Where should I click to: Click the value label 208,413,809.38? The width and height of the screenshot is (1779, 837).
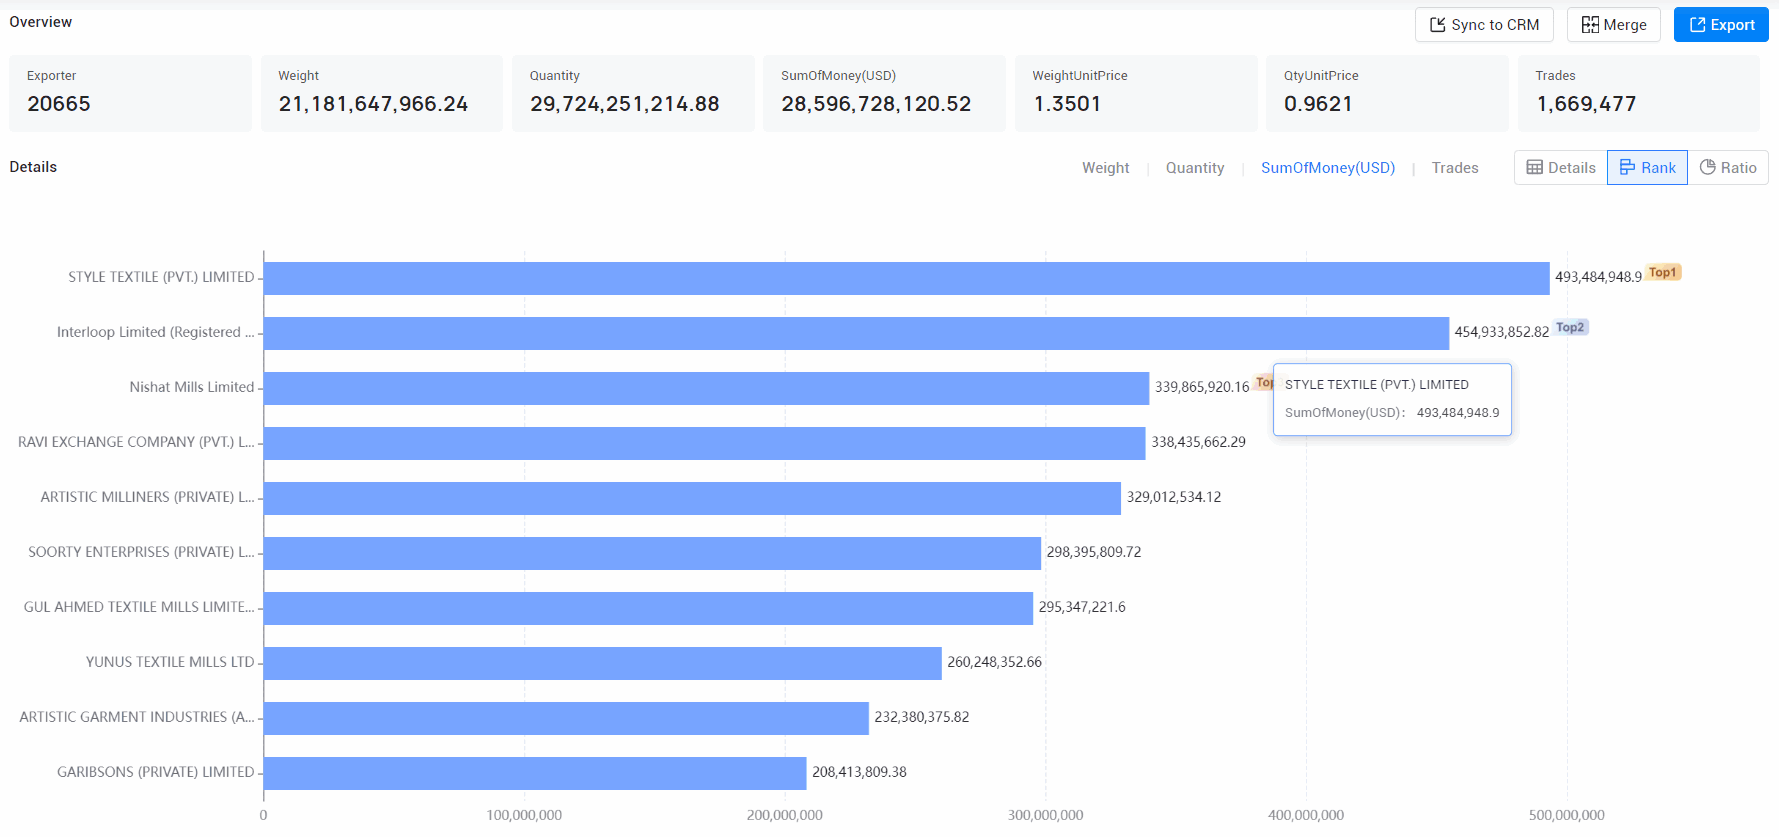point(859,772)
